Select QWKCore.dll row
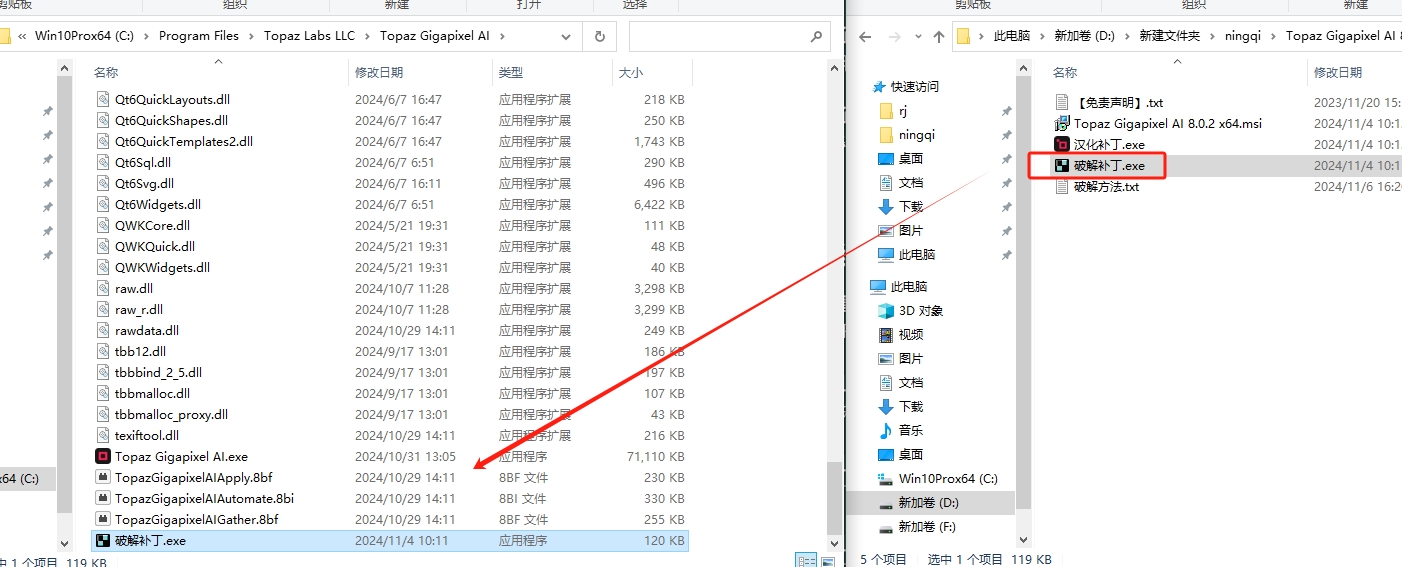The height and width of the screenshot is (567, 1402). coord(390,226)
